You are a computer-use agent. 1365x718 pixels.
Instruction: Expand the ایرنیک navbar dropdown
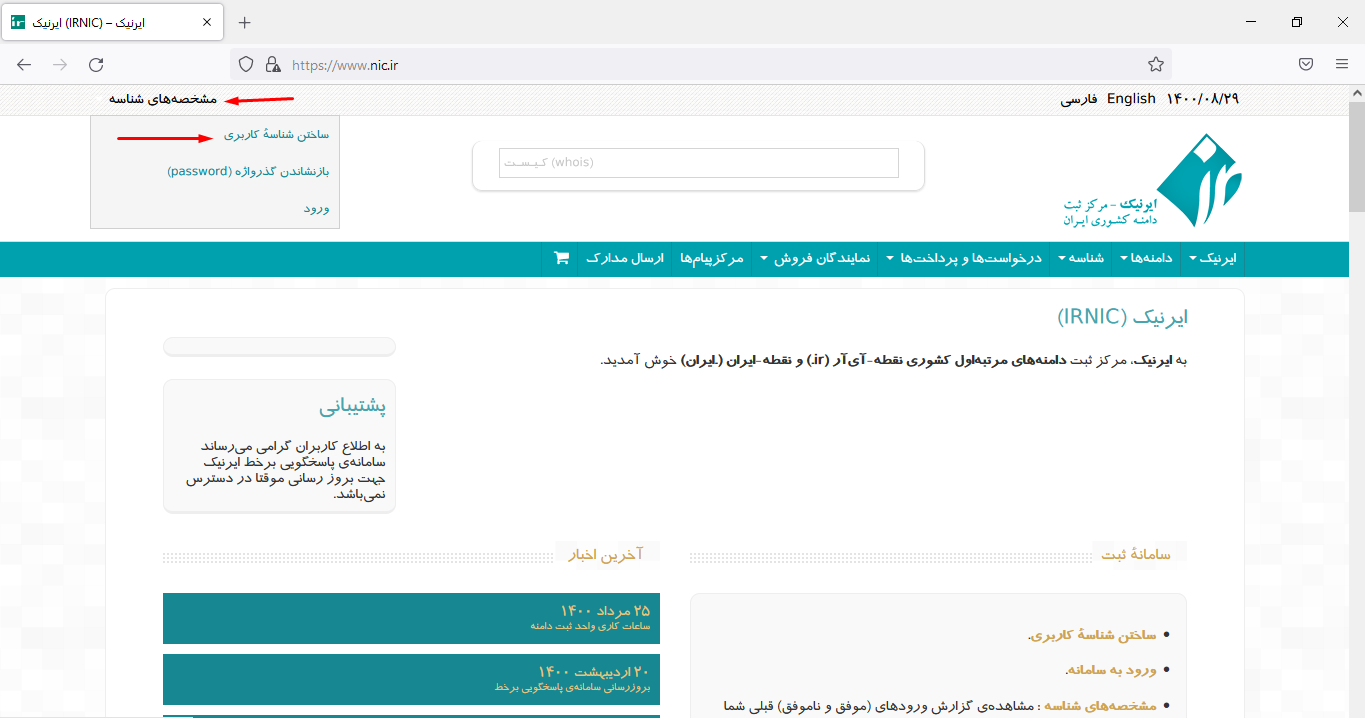tap(1213, 258)
